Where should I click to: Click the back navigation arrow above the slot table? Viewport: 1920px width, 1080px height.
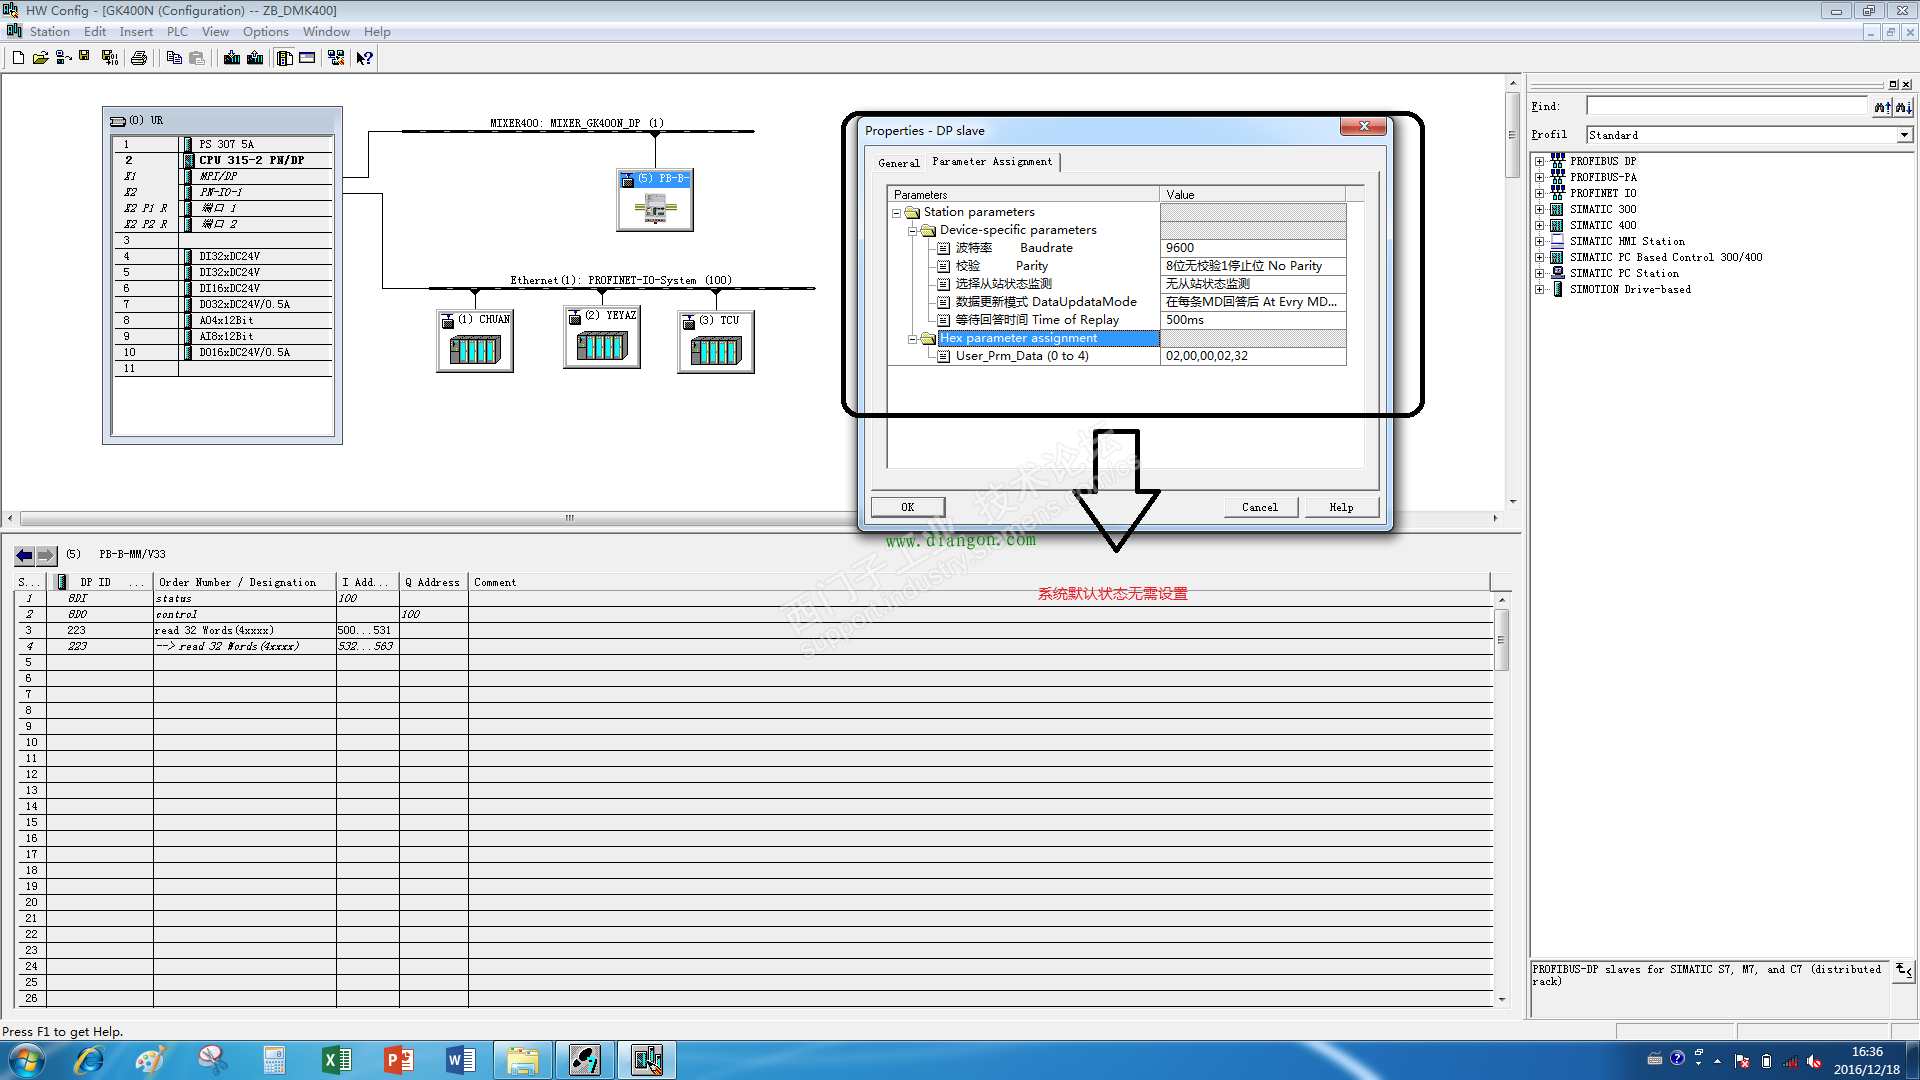(24, 555)
